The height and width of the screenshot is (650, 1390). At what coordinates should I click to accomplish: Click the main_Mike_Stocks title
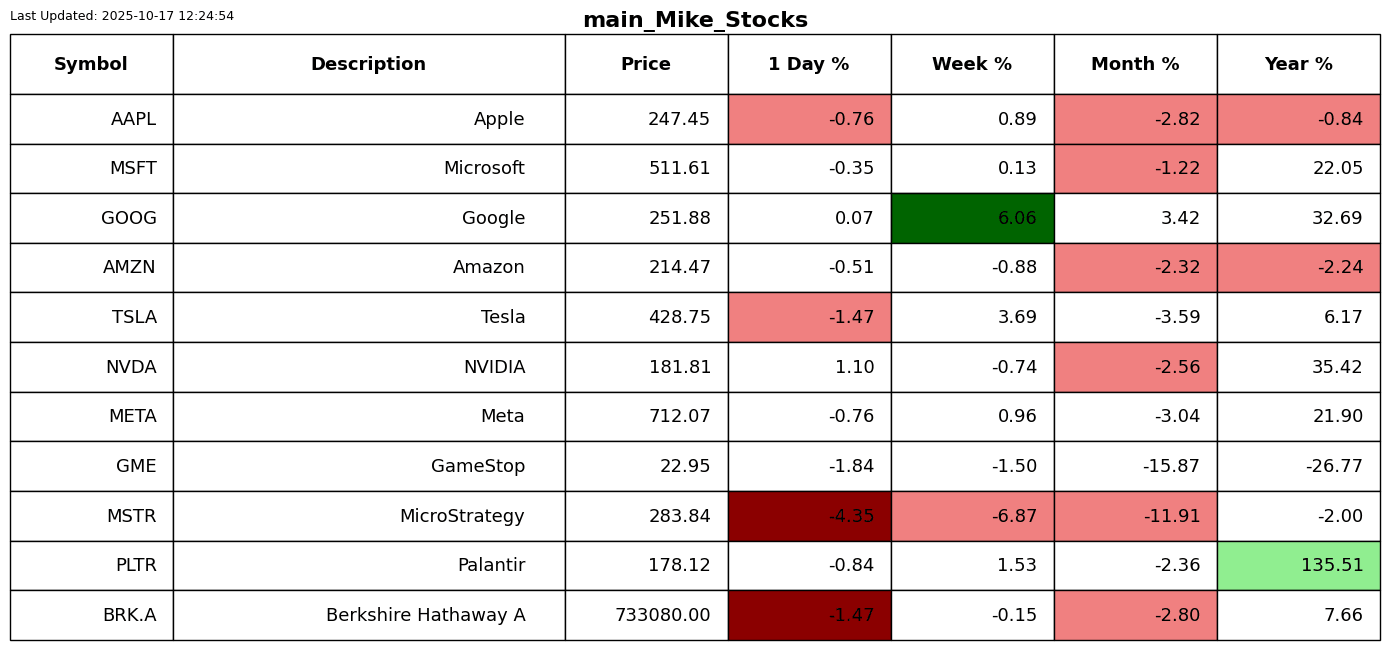(x=695, y=20)
